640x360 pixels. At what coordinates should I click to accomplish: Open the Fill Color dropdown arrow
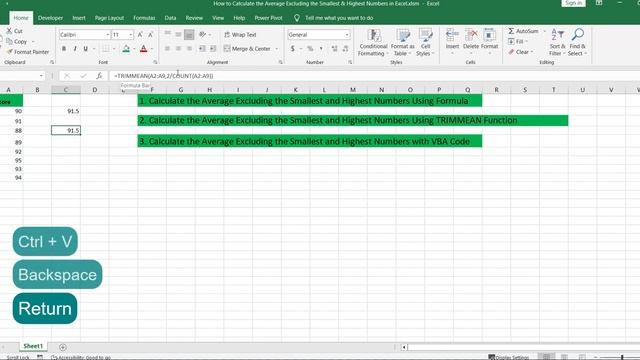tap(134, 49)
